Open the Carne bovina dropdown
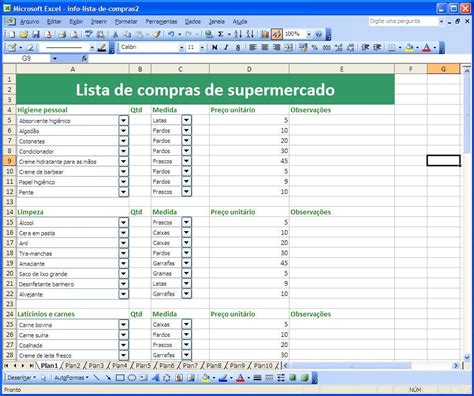This screenshot has width=474, height=396. pos(123,324)
